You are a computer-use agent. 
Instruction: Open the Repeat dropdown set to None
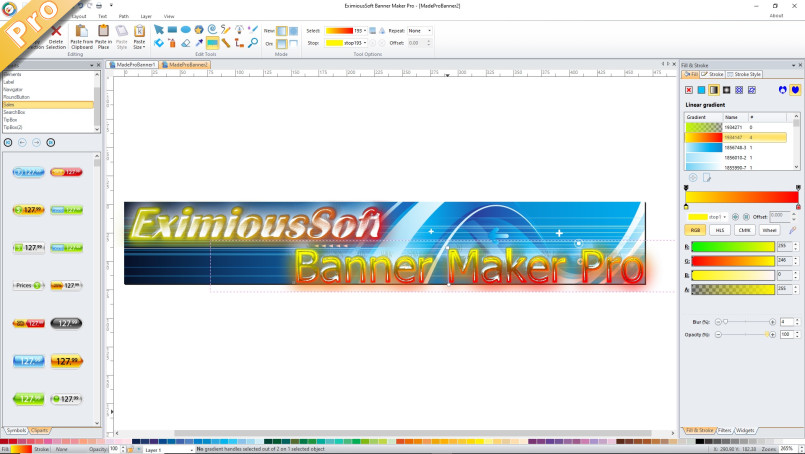tap(419, 31)
